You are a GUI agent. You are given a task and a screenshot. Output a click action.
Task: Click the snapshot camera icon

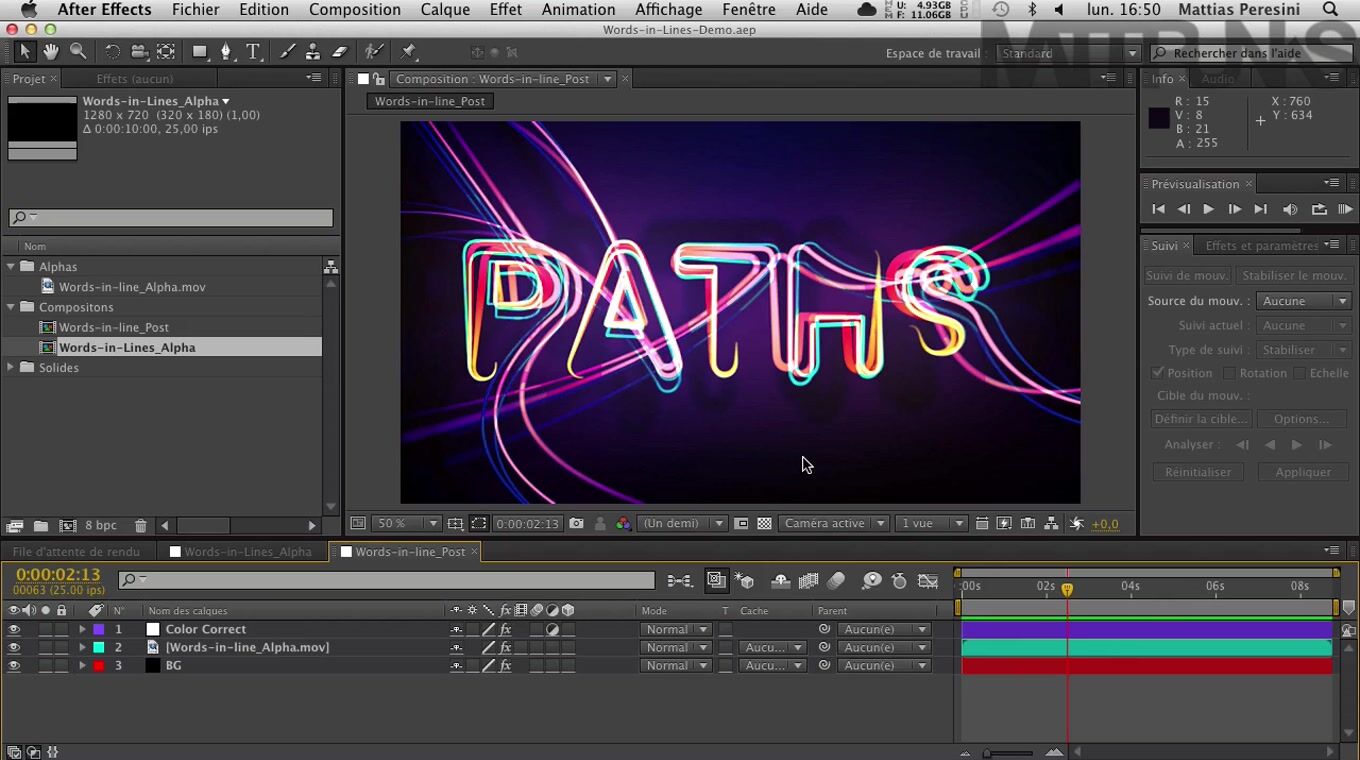576,523
